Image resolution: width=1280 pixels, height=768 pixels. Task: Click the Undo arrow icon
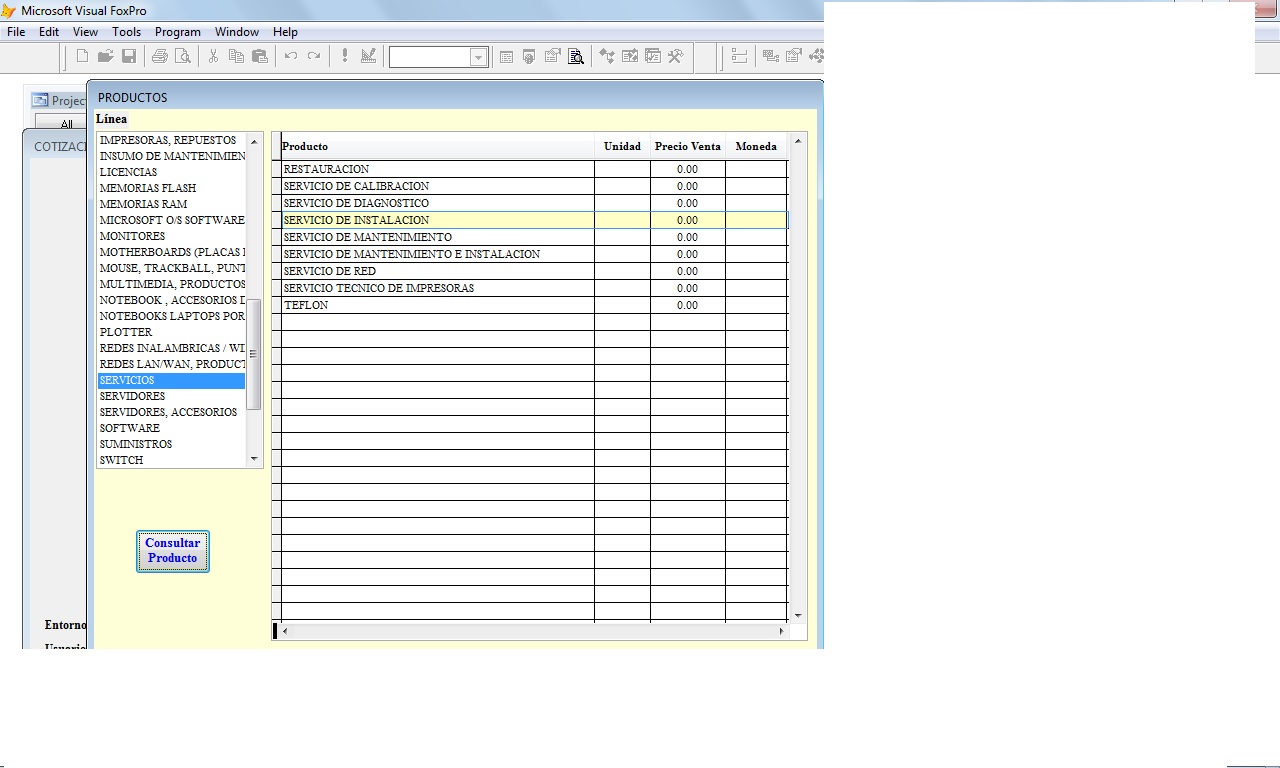click(x=290, y=56)
